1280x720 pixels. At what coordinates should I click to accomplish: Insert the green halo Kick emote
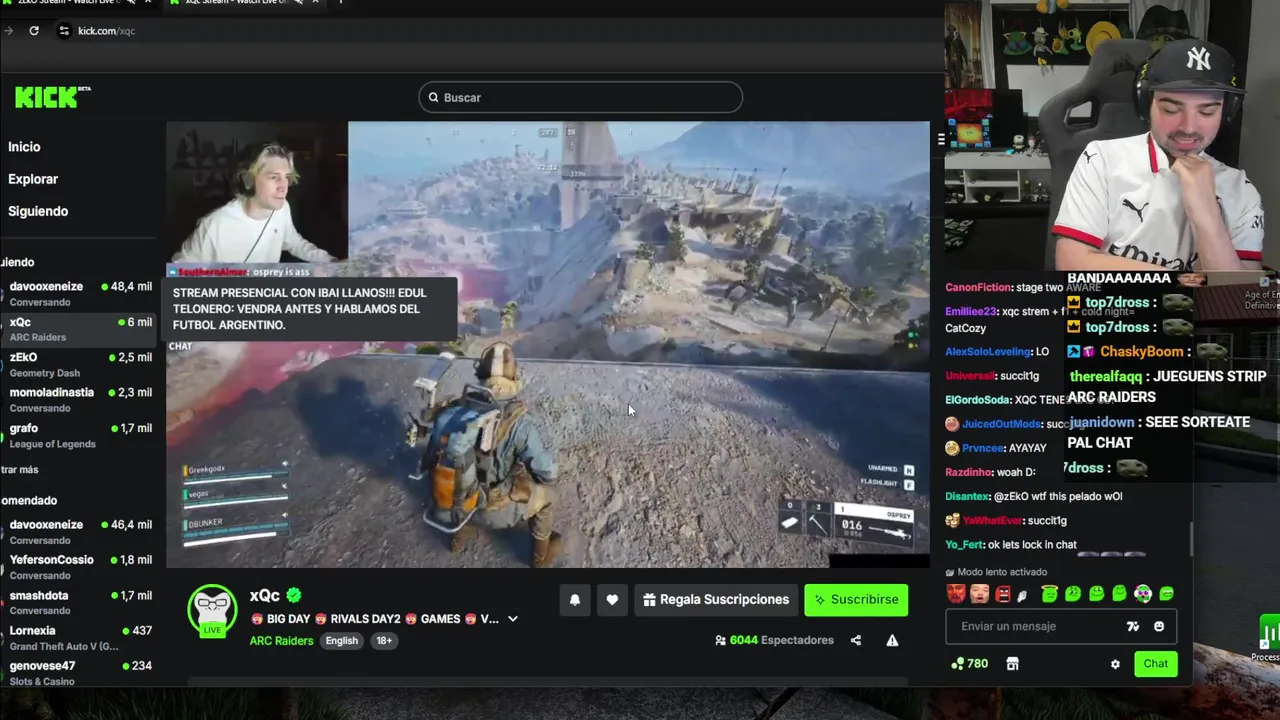point(1049,594)
